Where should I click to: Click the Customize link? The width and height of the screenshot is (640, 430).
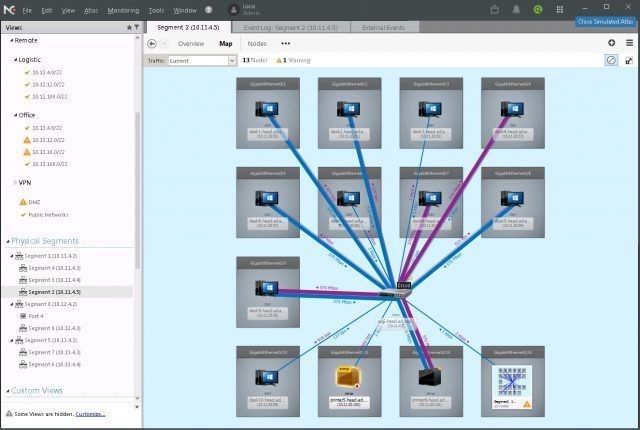90,414
